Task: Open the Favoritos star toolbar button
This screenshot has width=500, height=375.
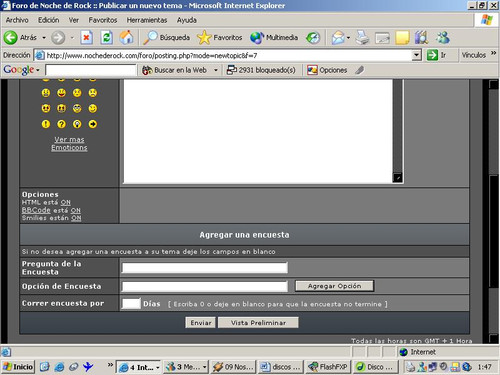Action: (x=220, y=37)
